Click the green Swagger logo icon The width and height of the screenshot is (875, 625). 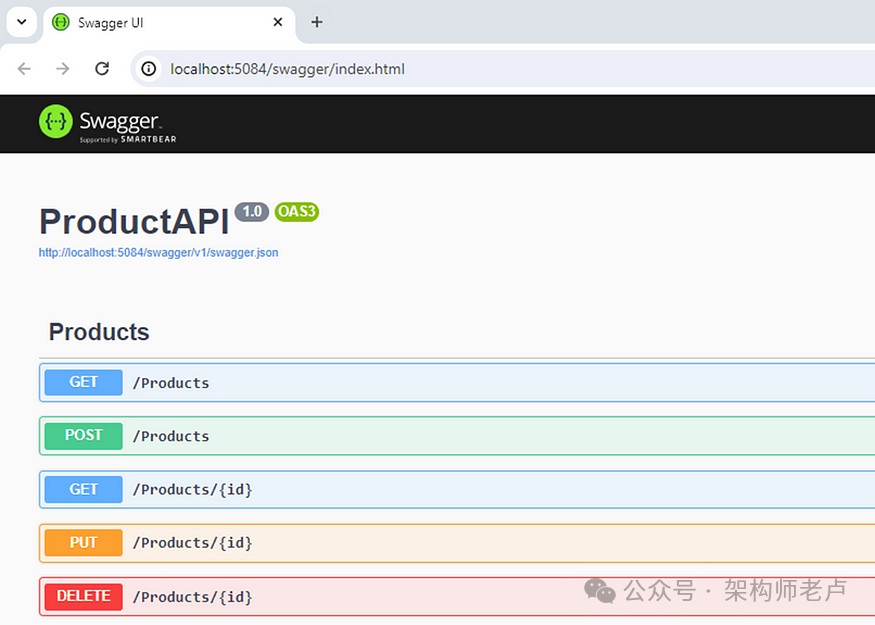tap(56, 121)
